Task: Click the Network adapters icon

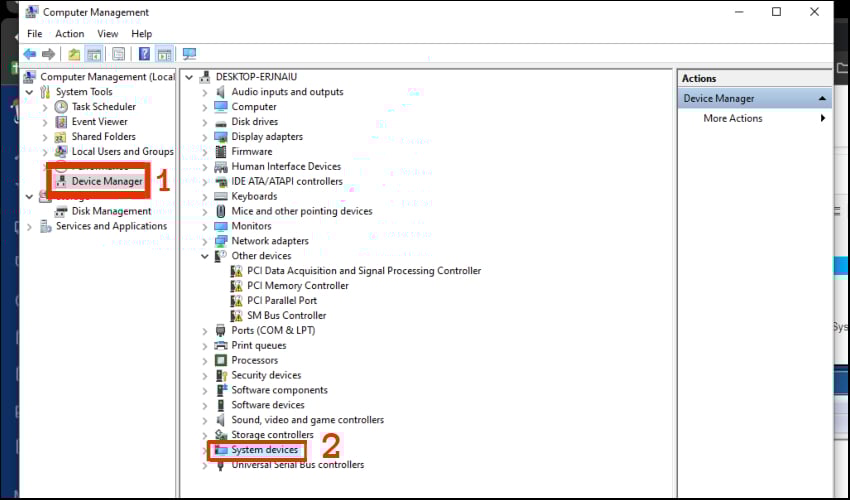Action: click(221, 241)
